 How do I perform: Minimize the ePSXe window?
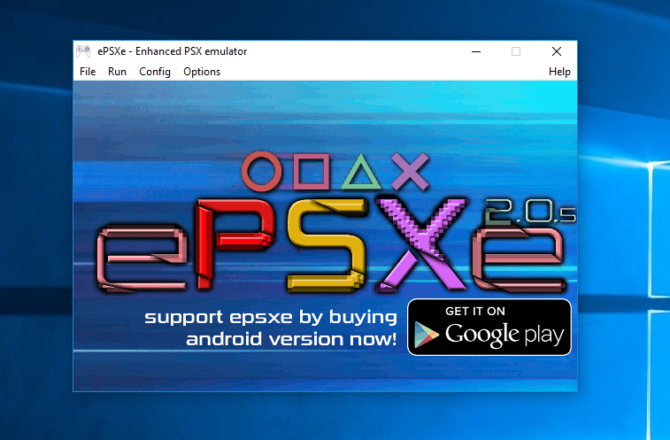click(x=476, y=52)
